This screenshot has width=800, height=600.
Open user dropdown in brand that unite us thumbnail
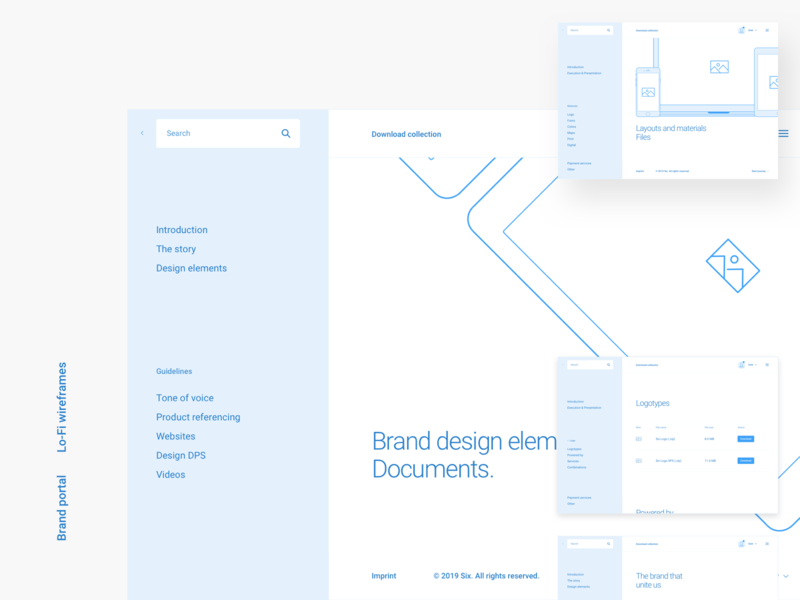[x=752, y=544]
